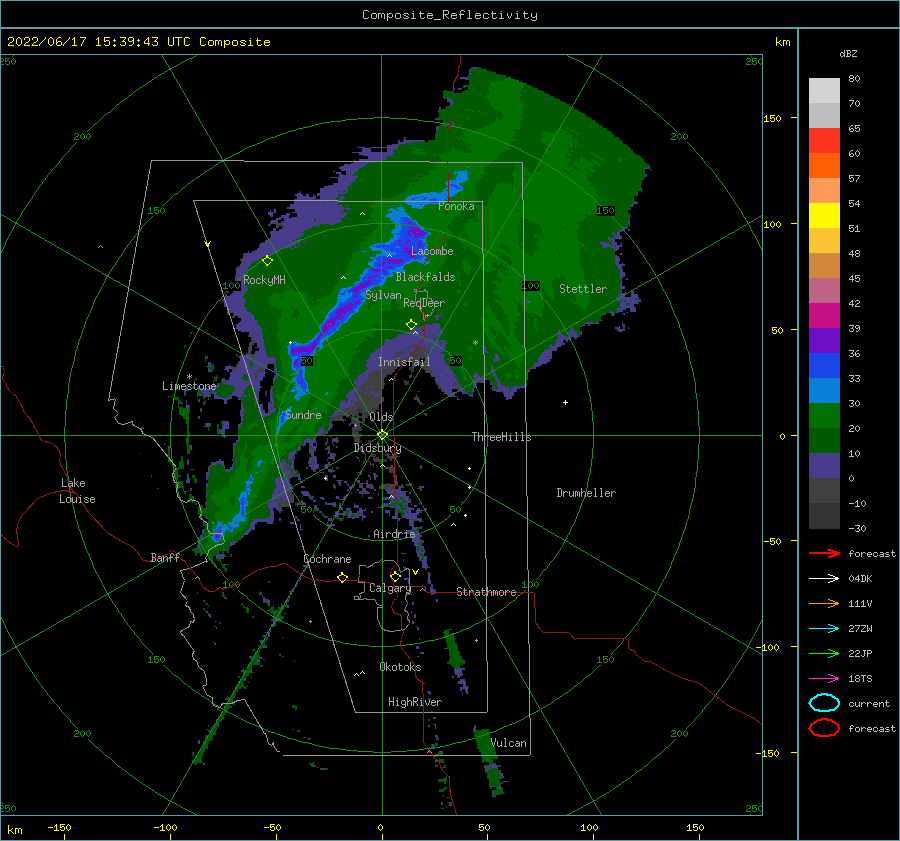Viewport: 900px width, 841px height.
Task: Select the orange 111V arrow legend icon
Action: (824, 603)
